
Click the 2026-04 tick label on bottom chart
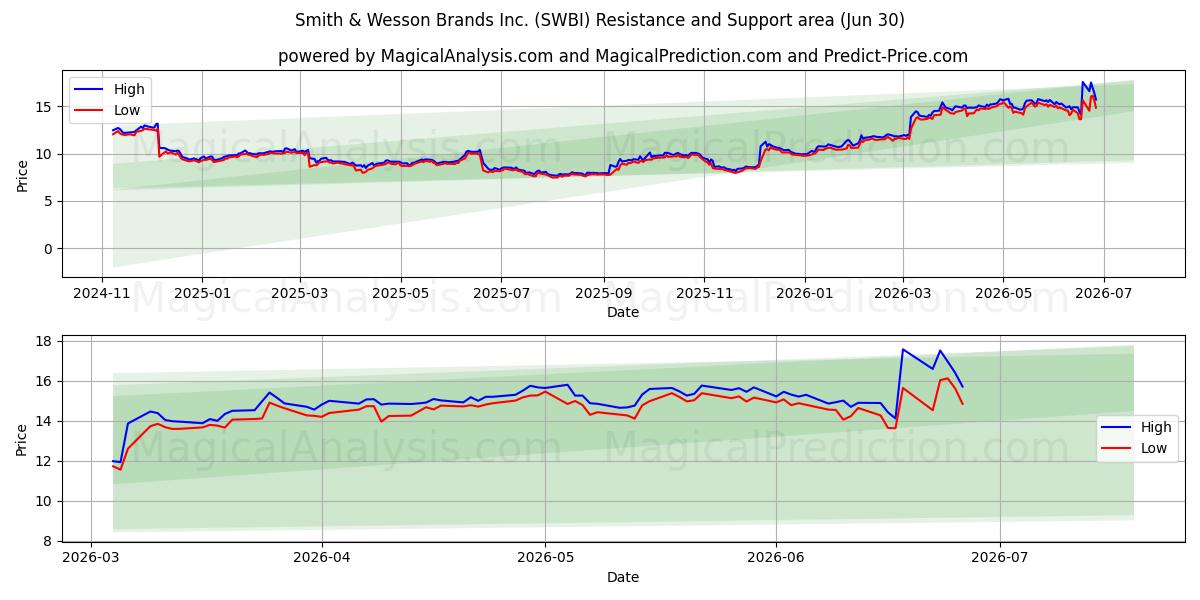322,558
